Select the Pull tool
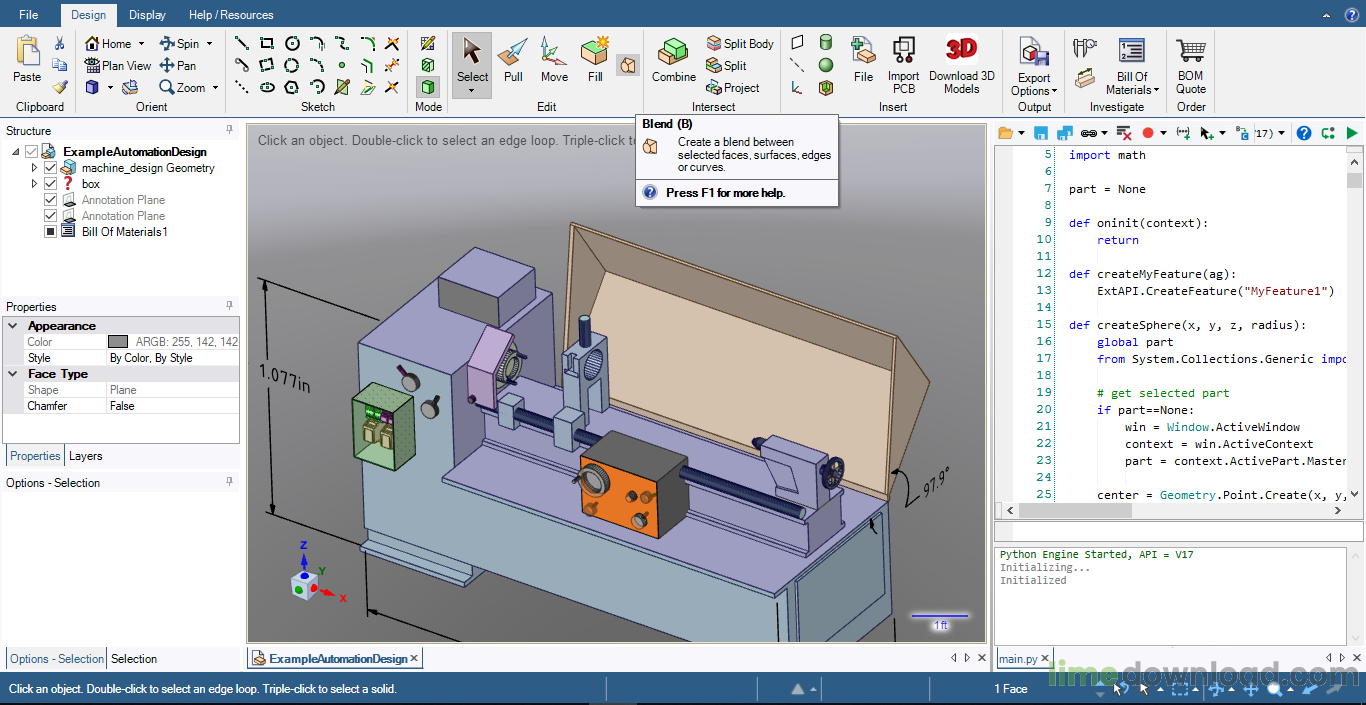 coord(513,62)
